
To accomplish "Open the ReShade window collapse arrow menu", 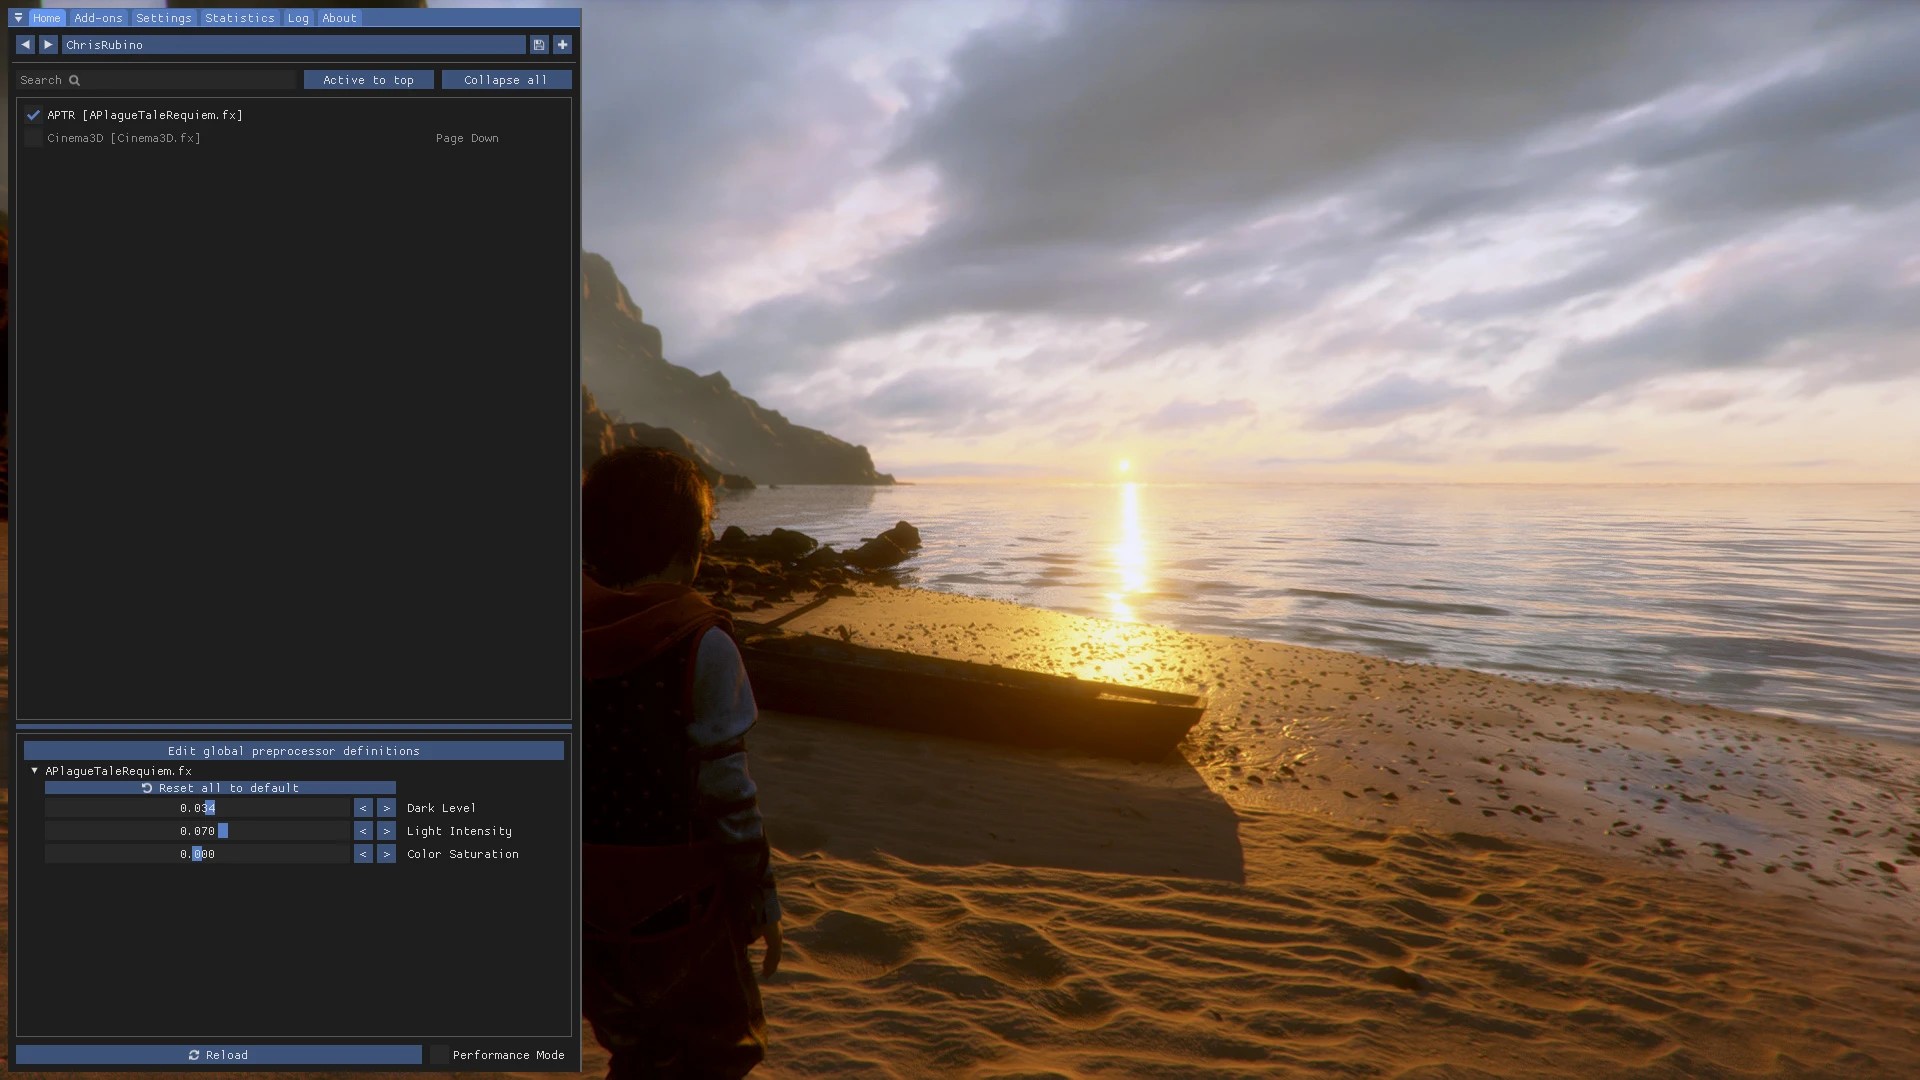I will tap(18, 18).
